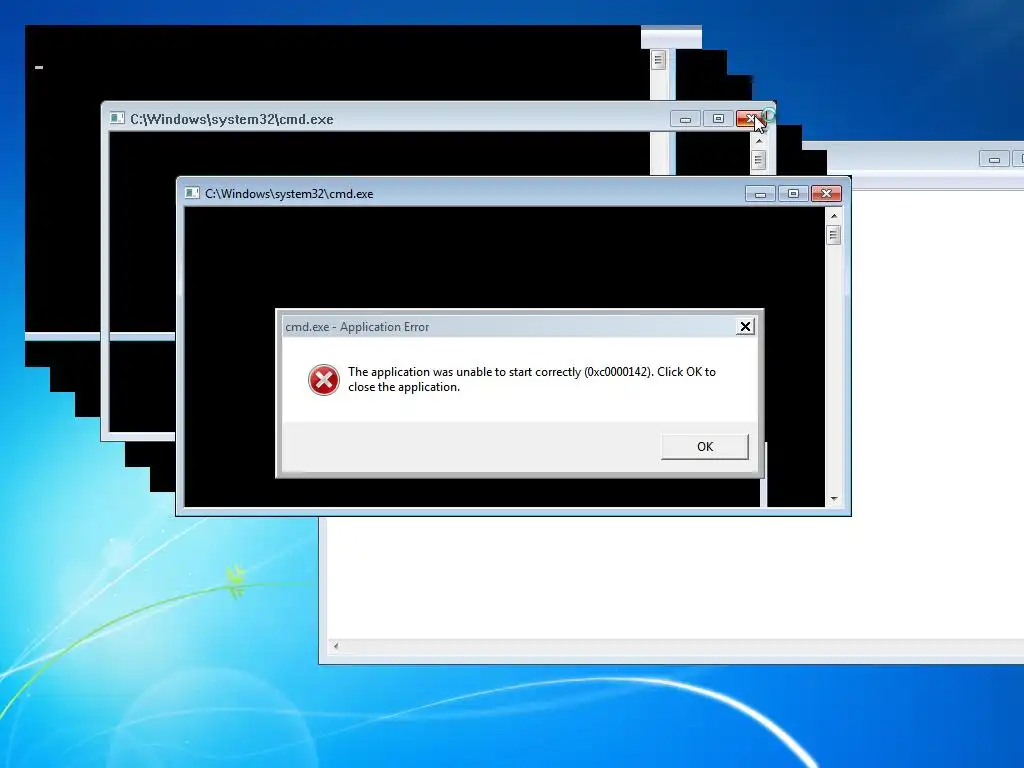Image resolution: width=1024 pixels, height=768 pixels.
Task: Click scrollbar thumb in middle cmd window
Action: click(758, 160)
